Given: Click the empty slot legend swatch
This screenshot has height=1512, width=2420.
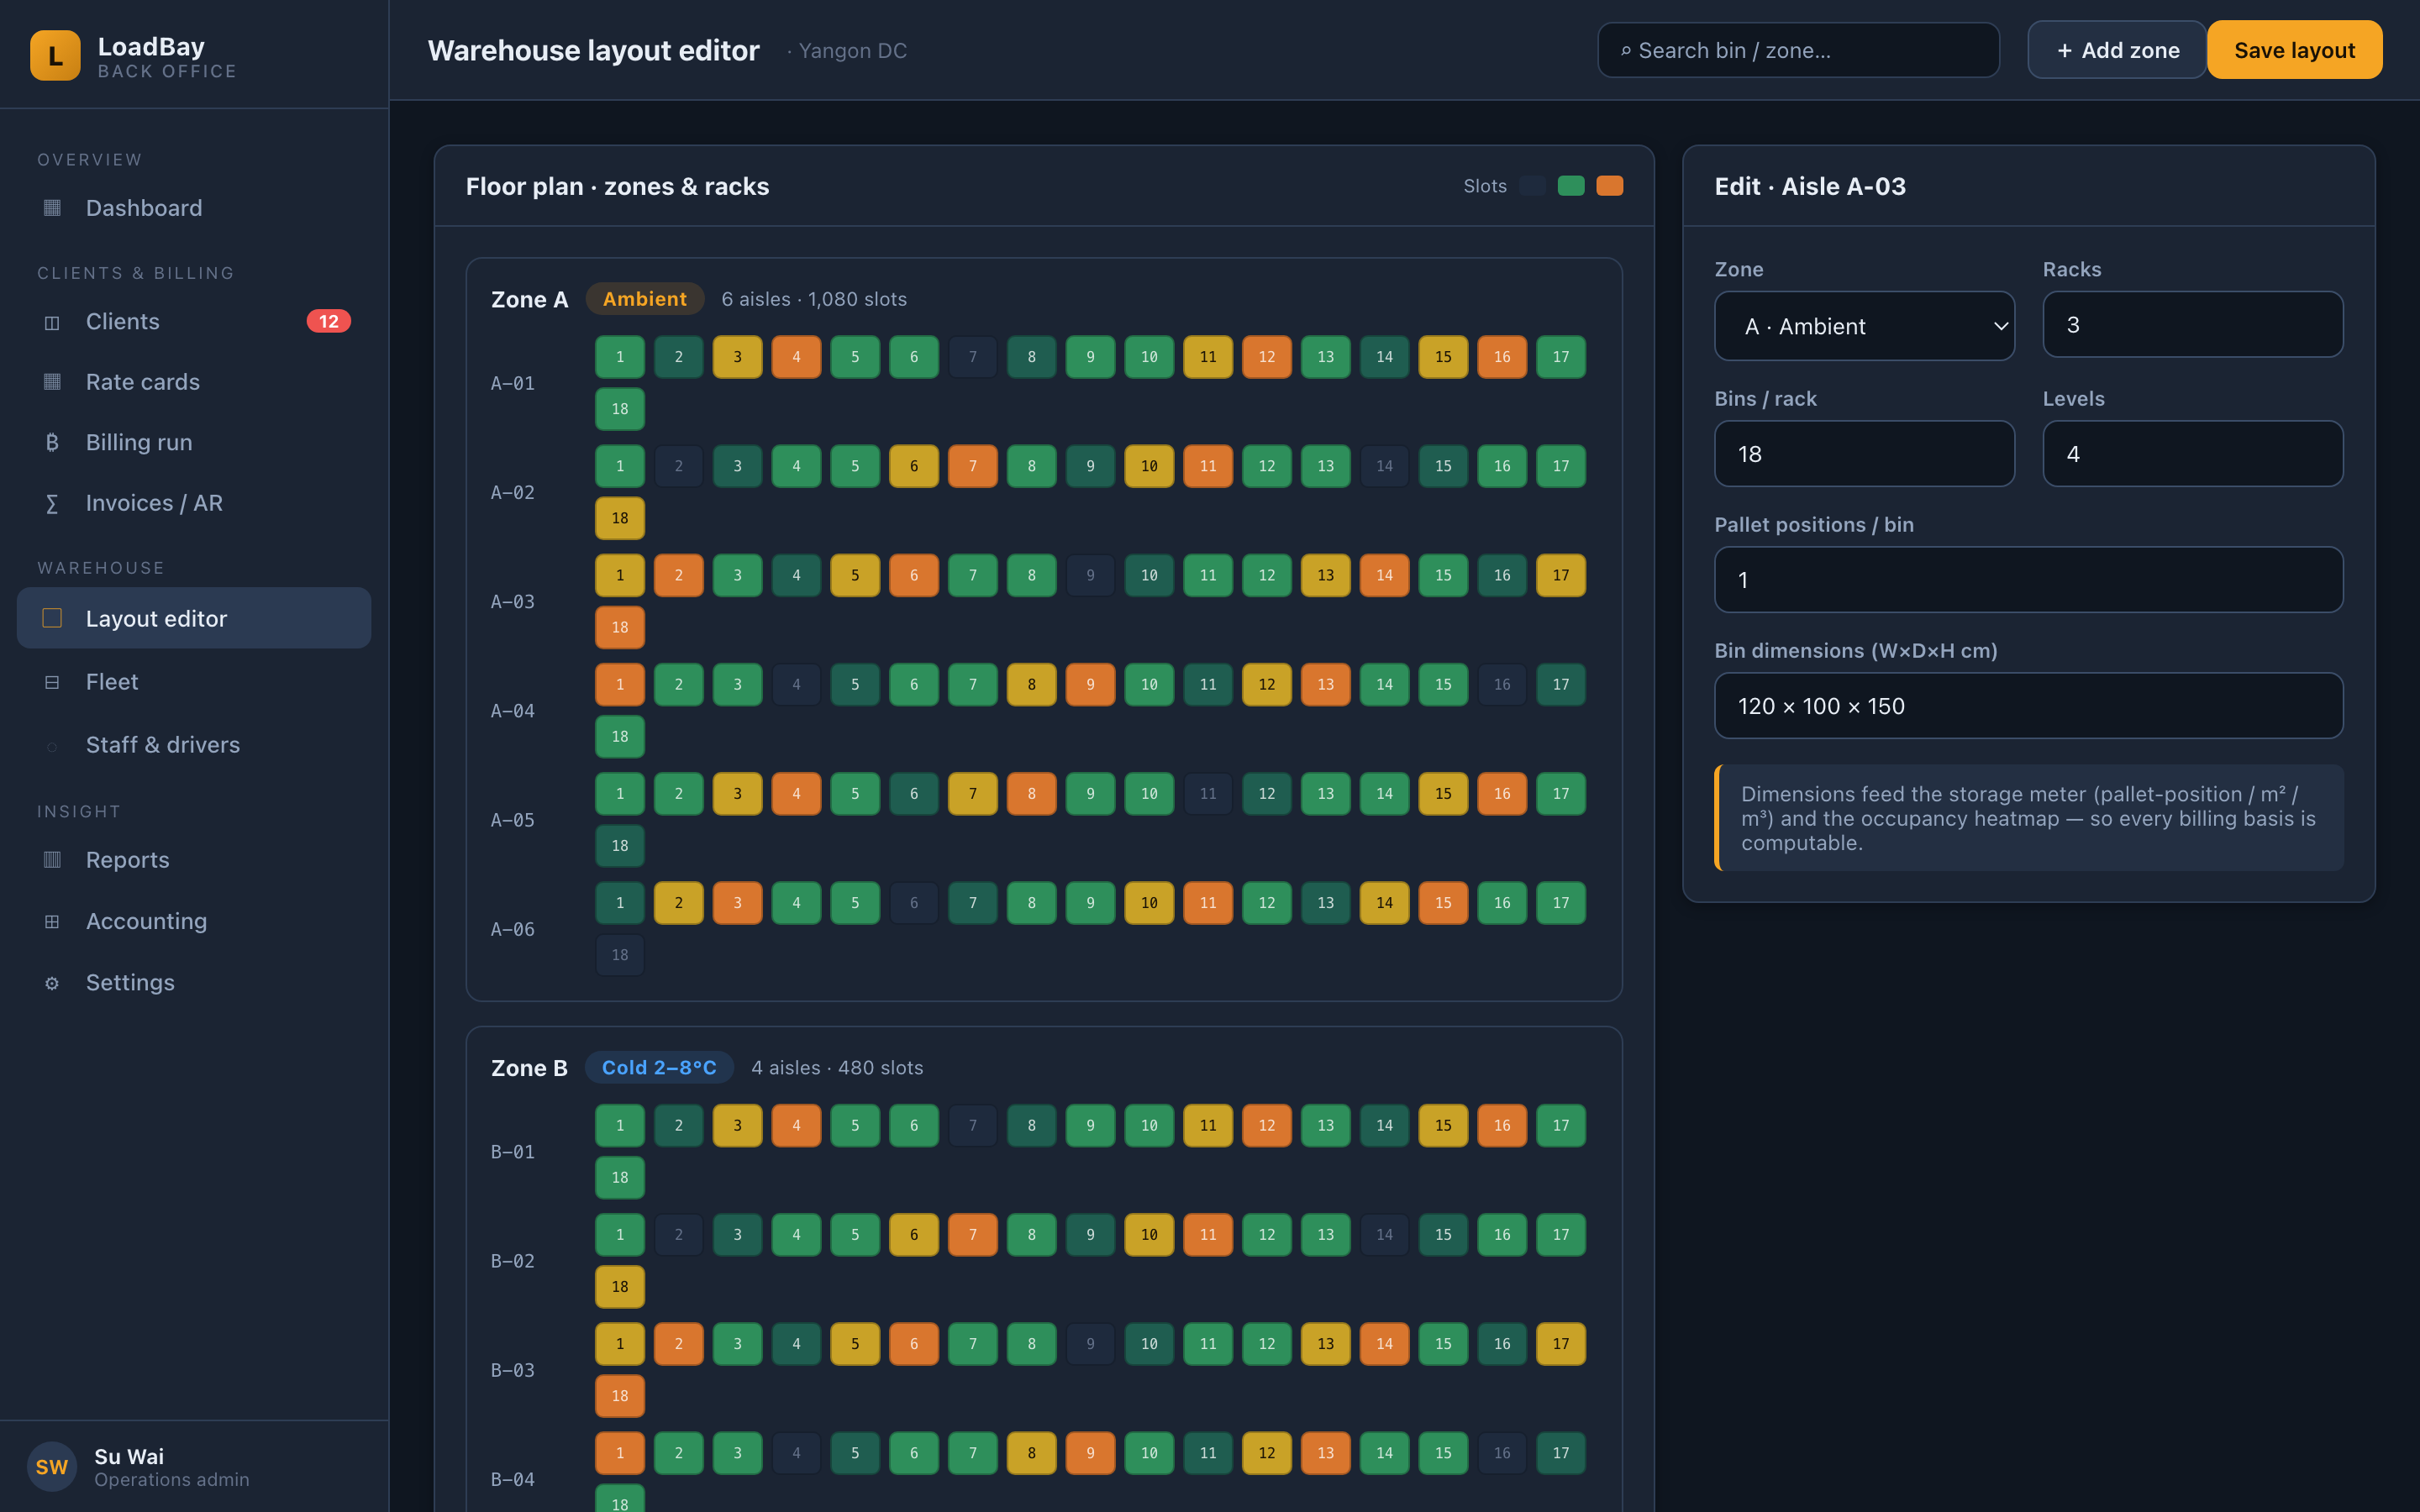Looking at the screenshot, I should pyautogui.click(x=1532, y=186).
